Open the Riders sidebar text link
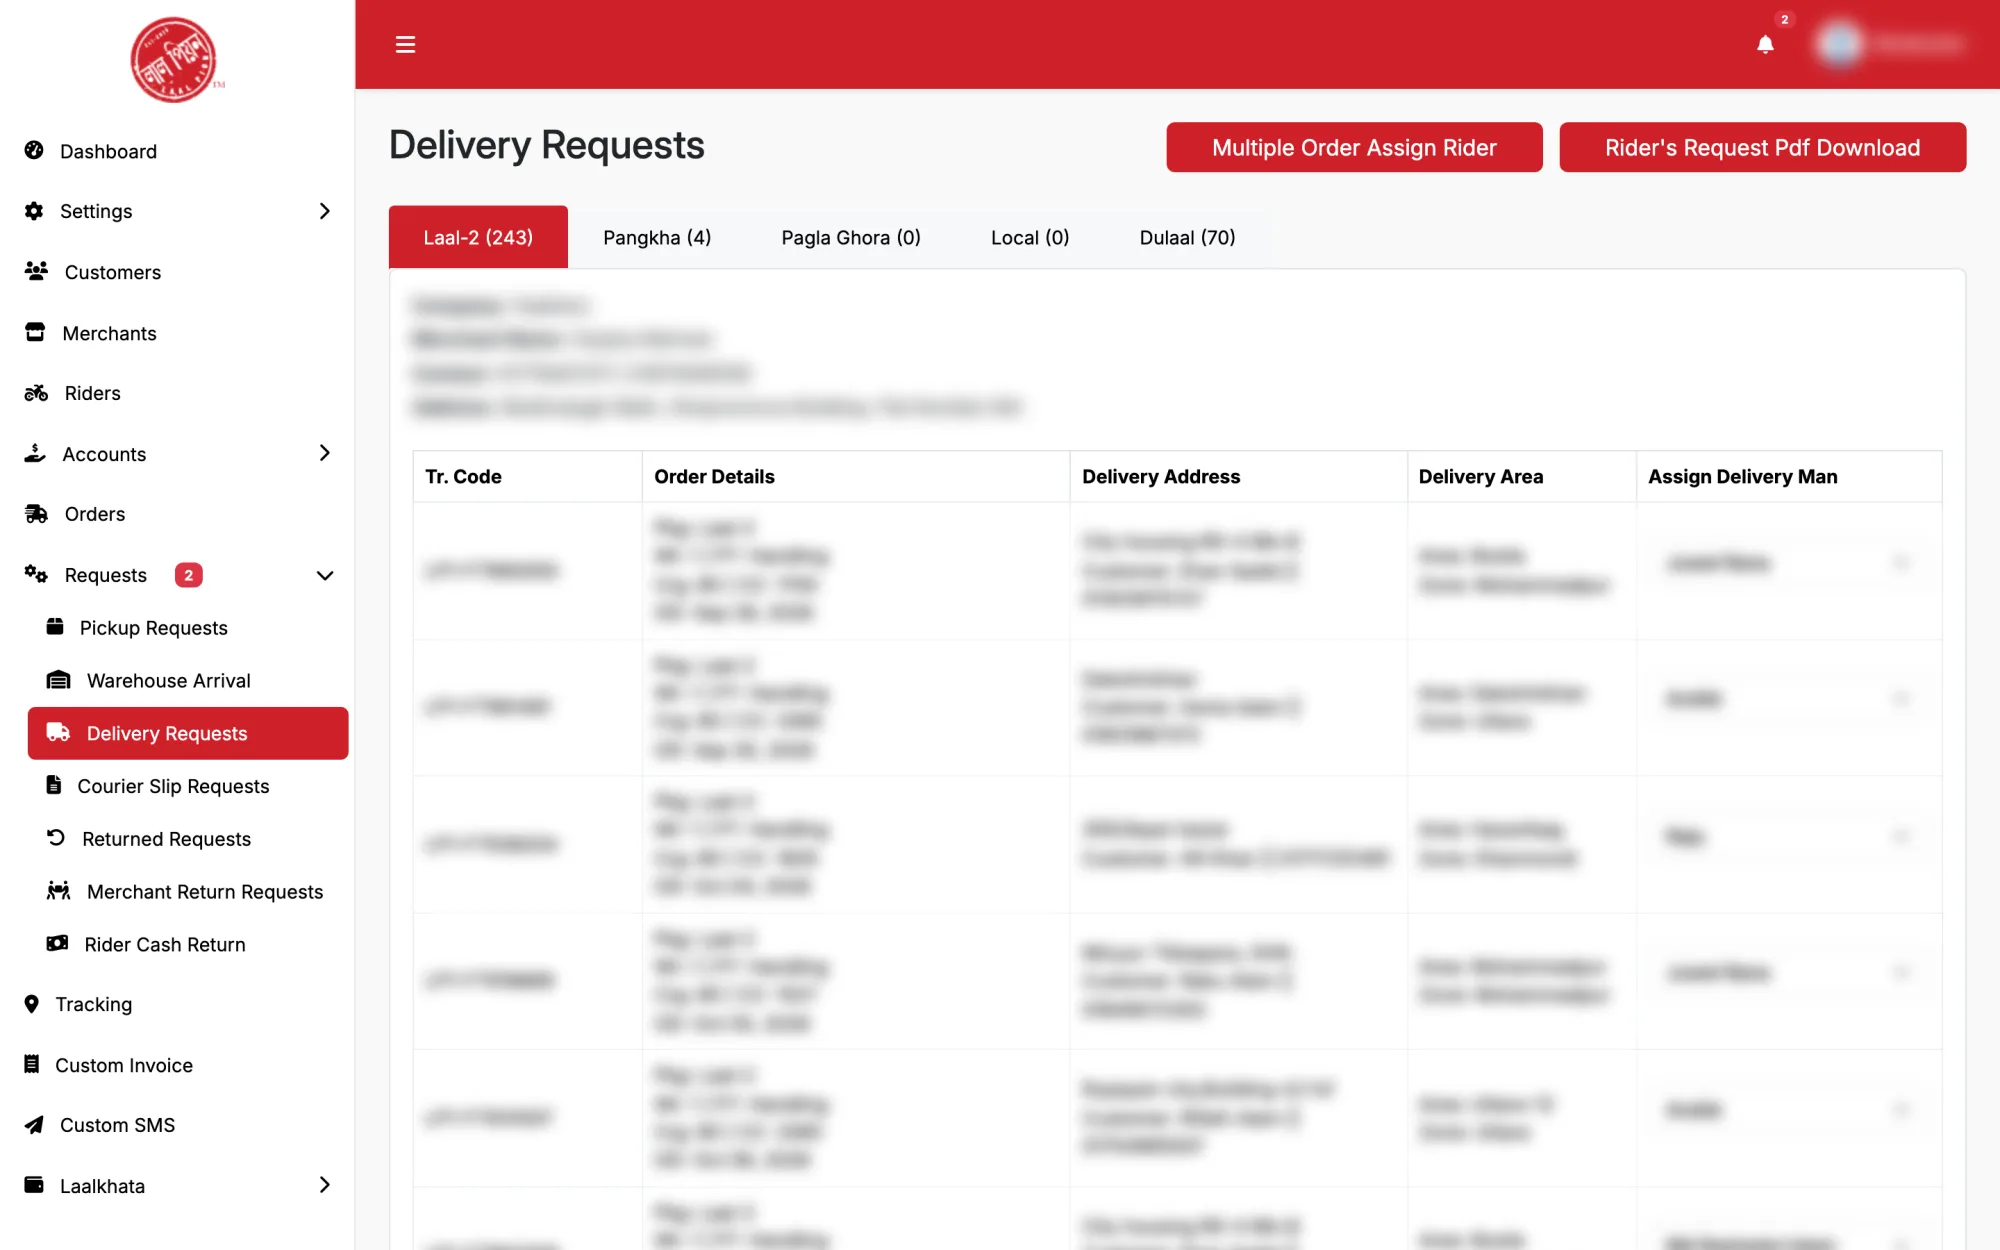Image resolution: width=2000 pixels, height=1250 pixels. pos(93,393)
